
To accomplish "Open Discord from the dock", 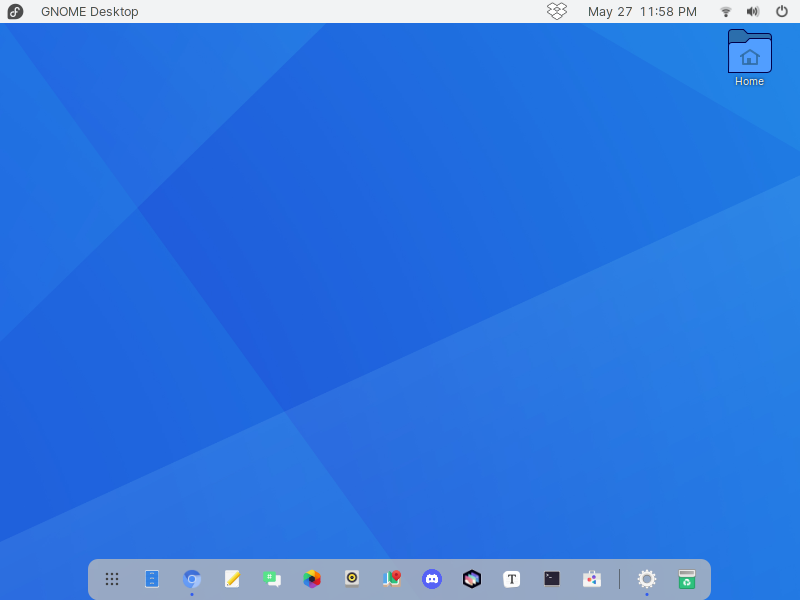I will (x=432, y=579).
